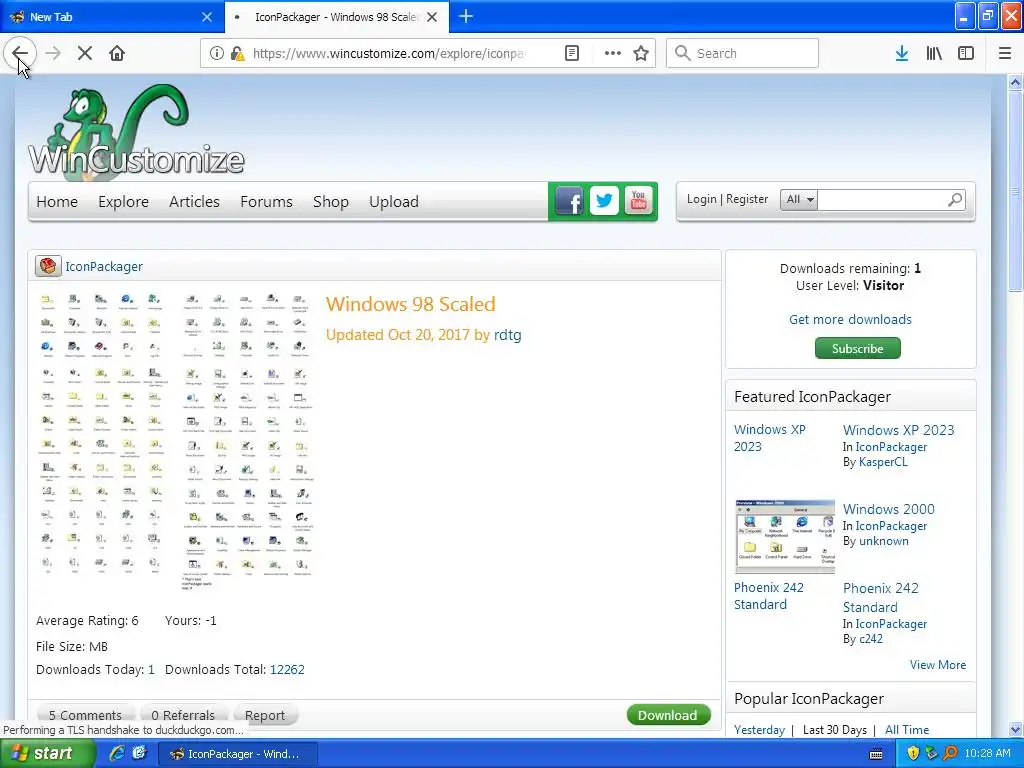Open the 5 Comments button
This screenshot has width=1024, height=768.
click(85, 715)
